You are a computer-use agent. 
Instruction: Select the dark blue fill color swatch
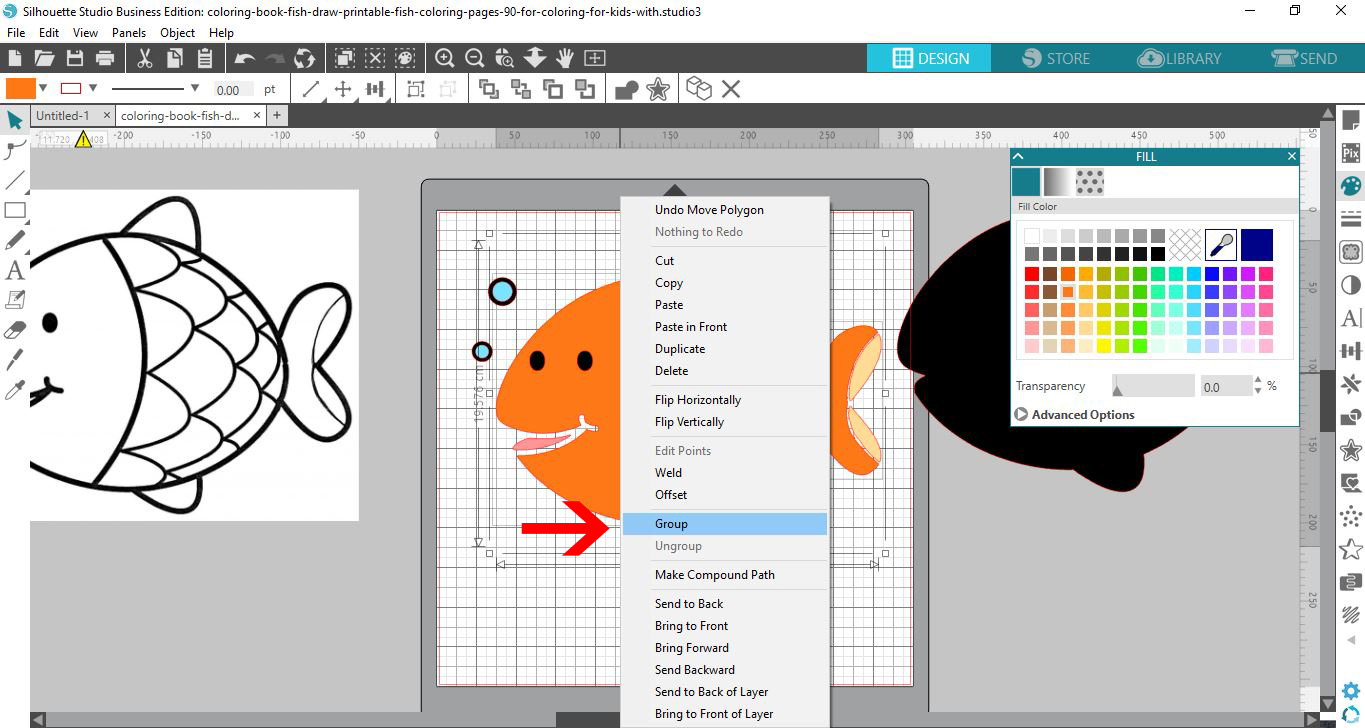tap(1256, 243)
